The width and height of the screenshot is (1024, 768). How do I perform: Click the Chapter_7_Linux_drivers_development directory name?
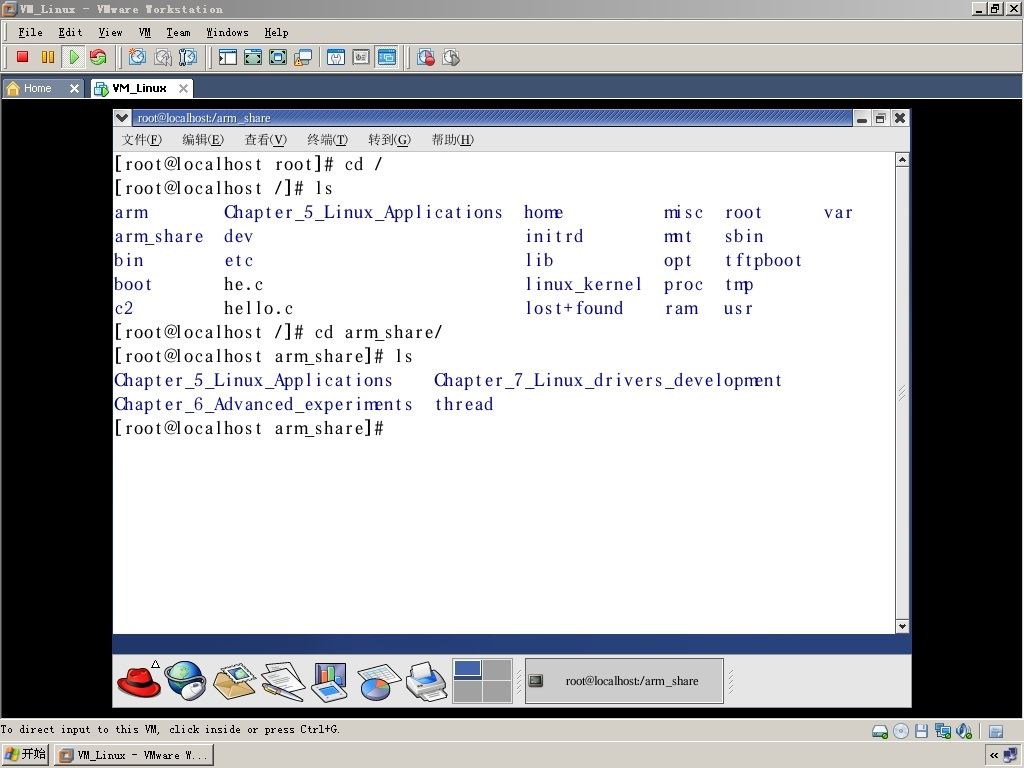click(x=607, y=381)
